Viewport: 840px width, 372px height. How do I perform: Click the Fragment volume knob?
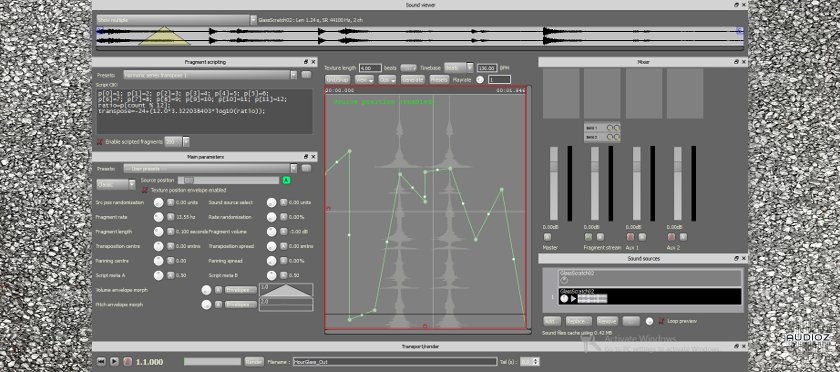click(272, 232)
